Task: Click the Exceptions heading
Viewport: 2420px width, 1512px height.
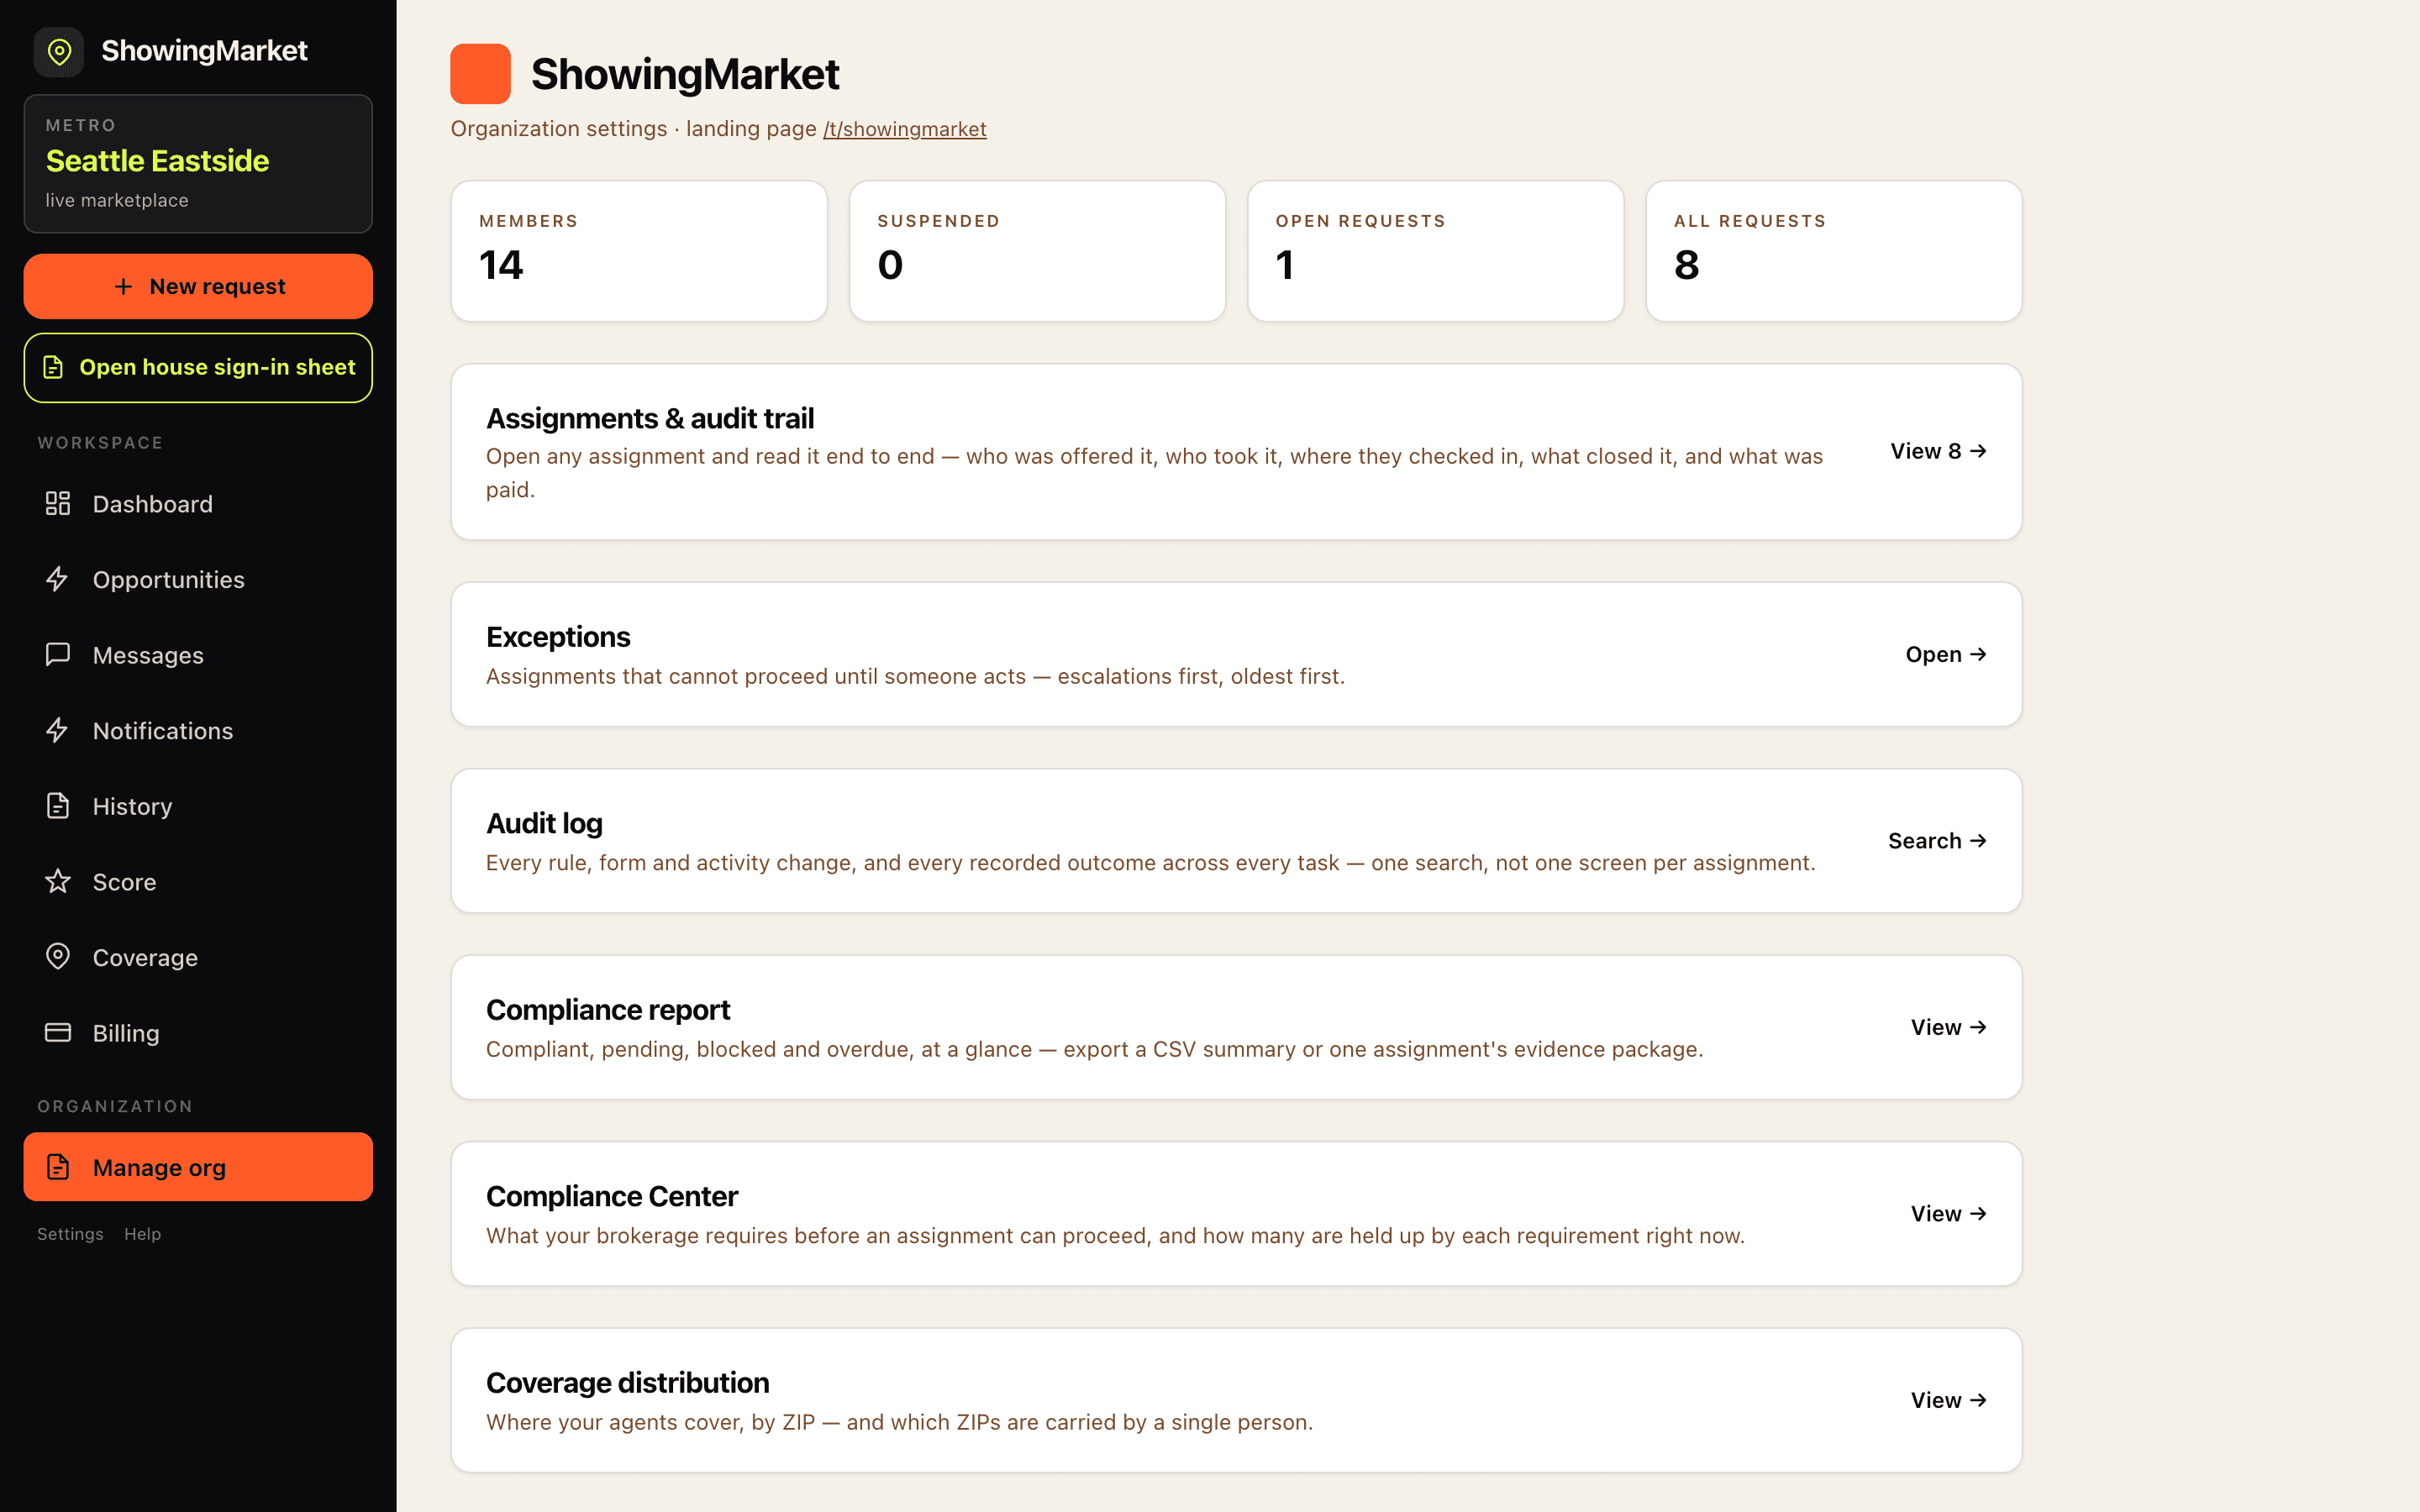Action: coord(558,637)
